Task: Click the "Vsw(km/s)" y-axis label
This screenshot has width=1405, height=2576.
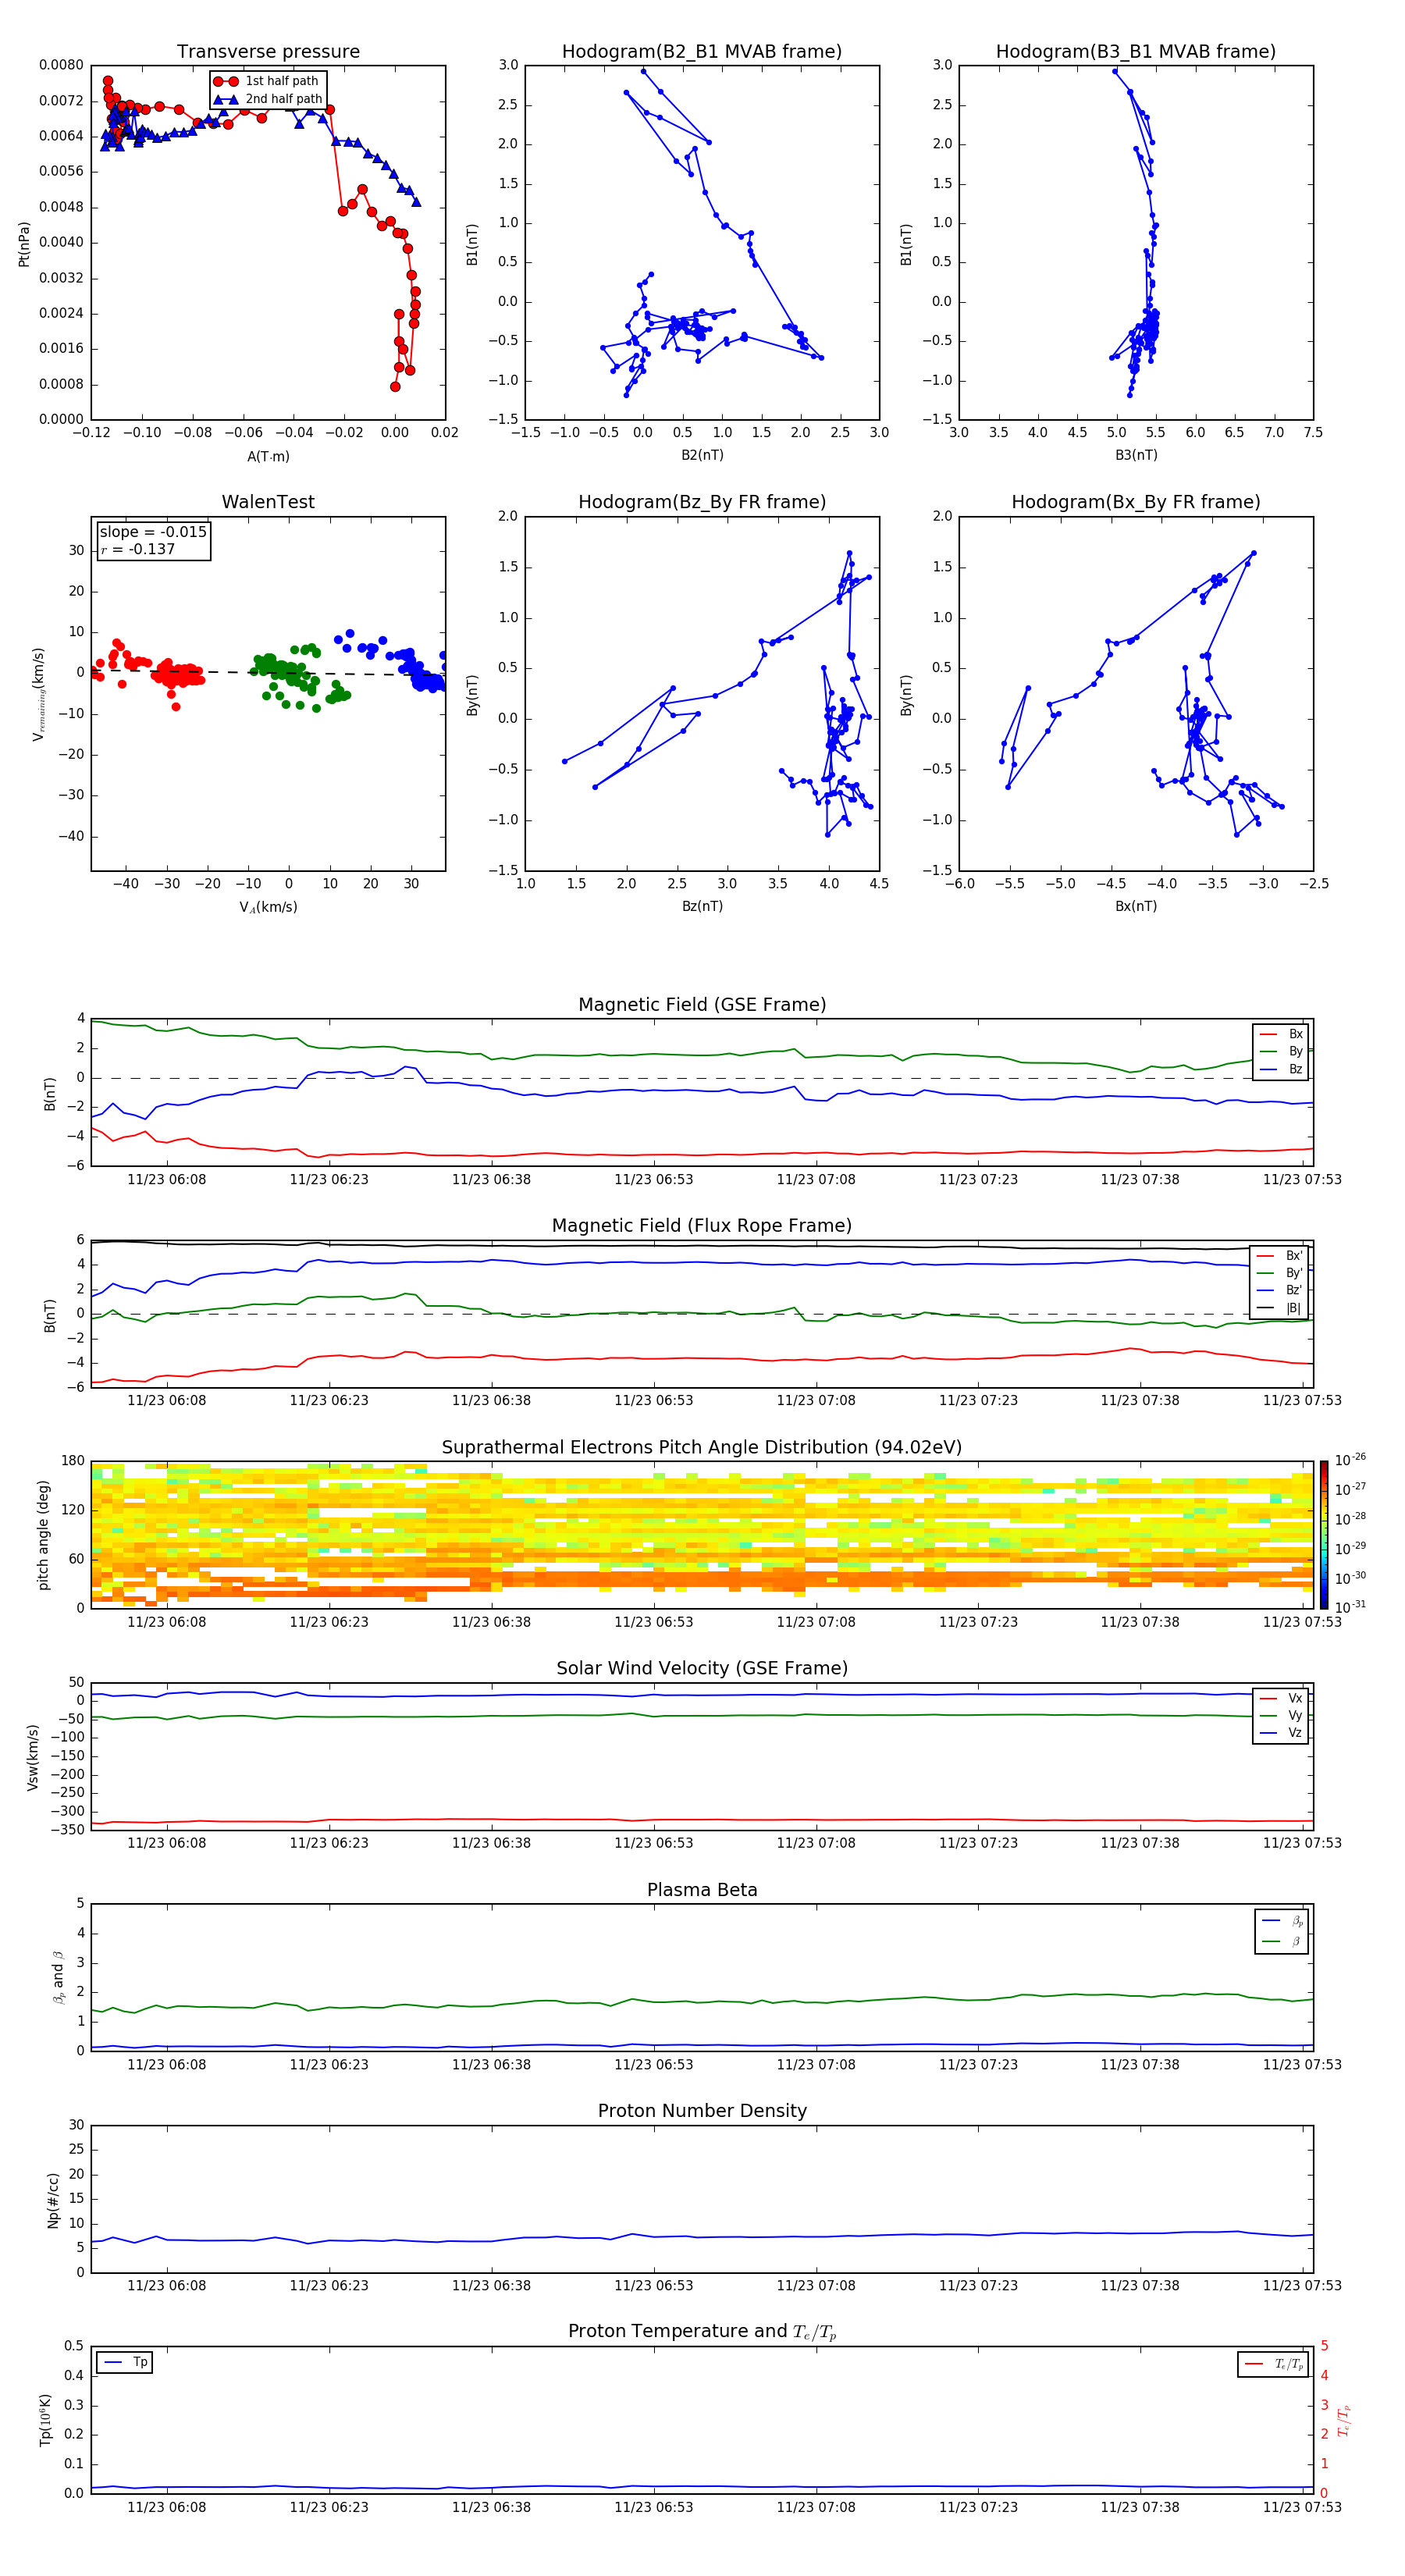Action: pos(33,1757)
